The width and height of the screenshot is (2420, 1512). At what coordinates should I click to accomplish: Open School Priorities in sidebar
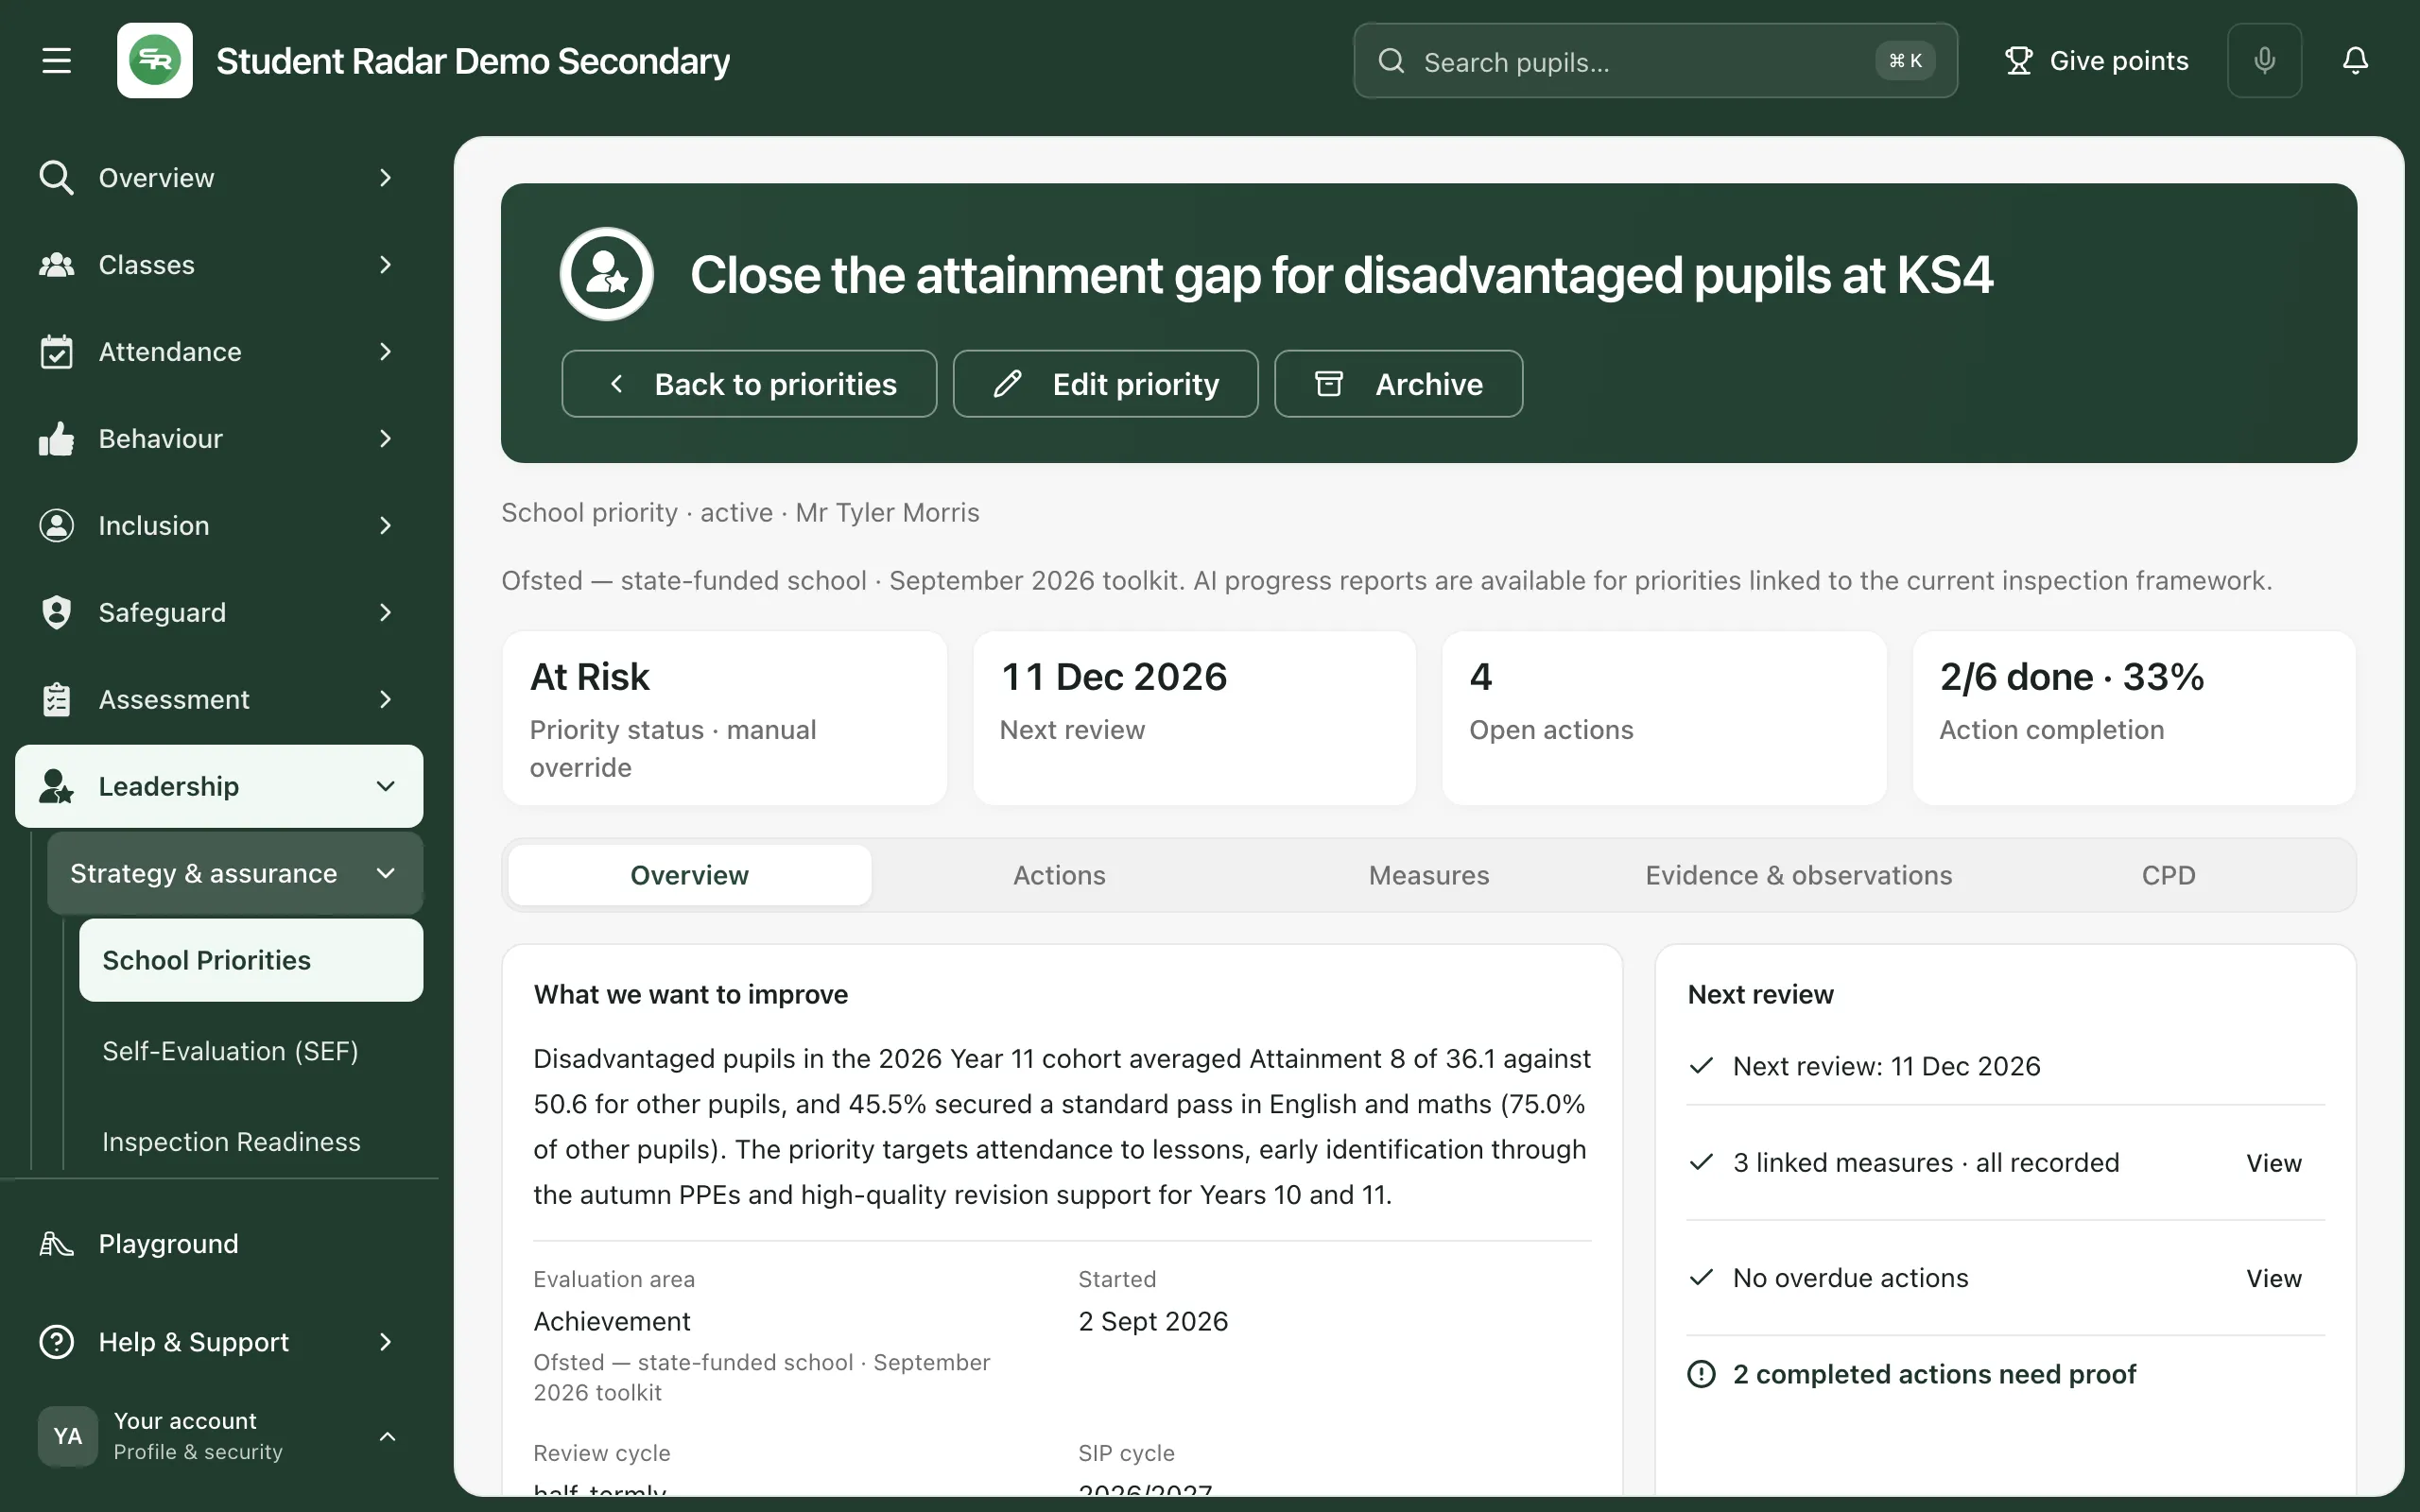point(251,960)
